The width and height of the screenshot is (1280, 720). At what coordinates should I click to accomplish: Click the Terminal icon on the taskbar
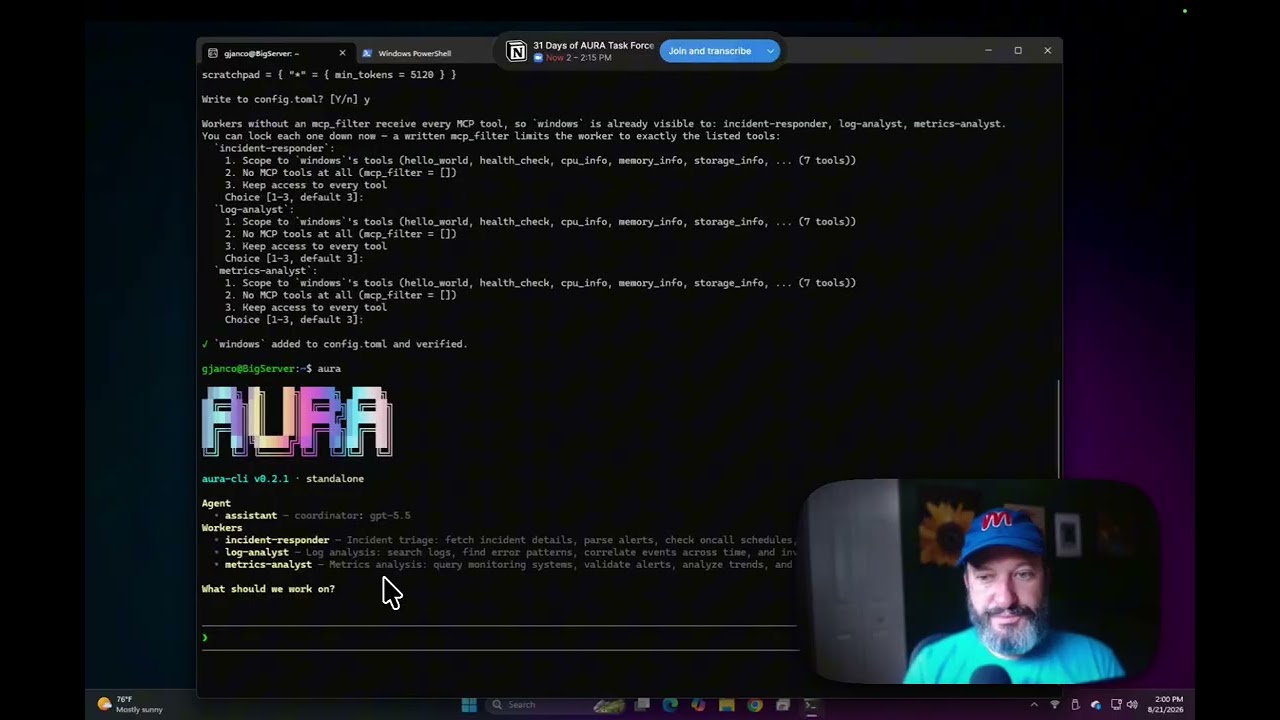tap(811, 705)
